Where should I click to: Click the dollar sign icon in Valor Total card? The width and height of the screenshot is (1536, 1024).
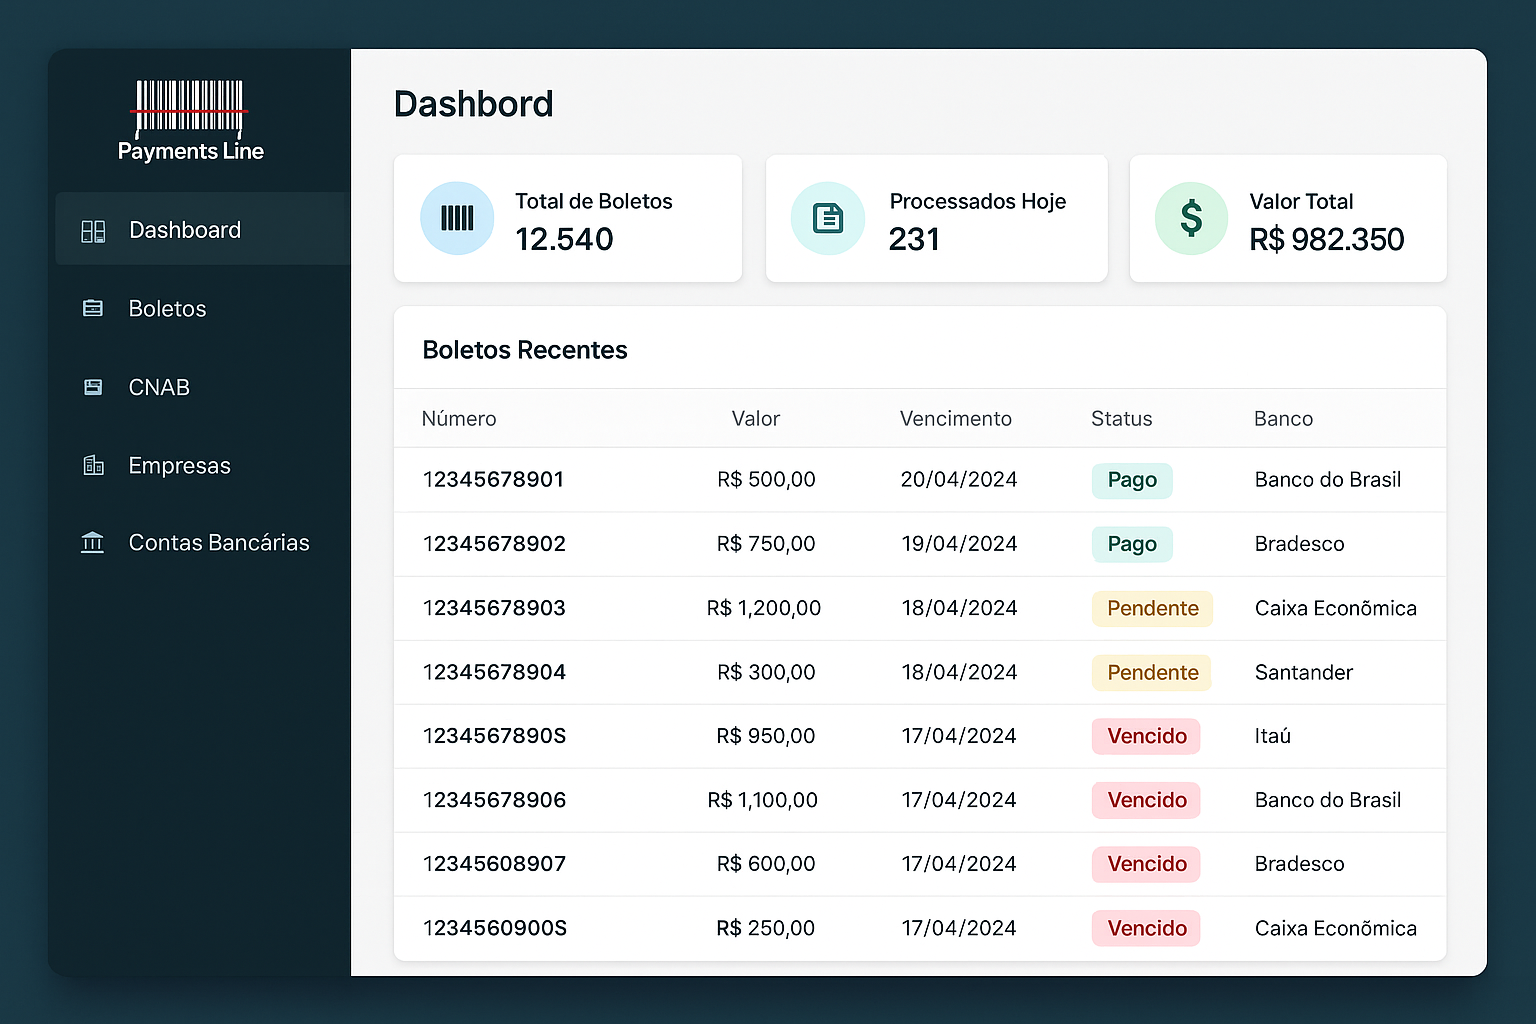1191,218
